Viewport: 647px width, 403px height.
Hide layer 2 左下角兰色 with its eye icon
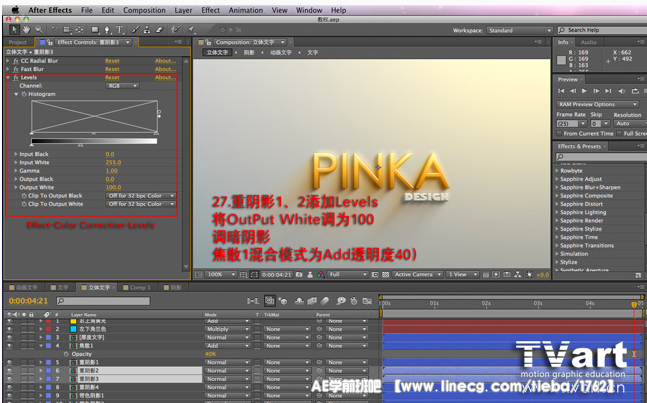(9, 329)
